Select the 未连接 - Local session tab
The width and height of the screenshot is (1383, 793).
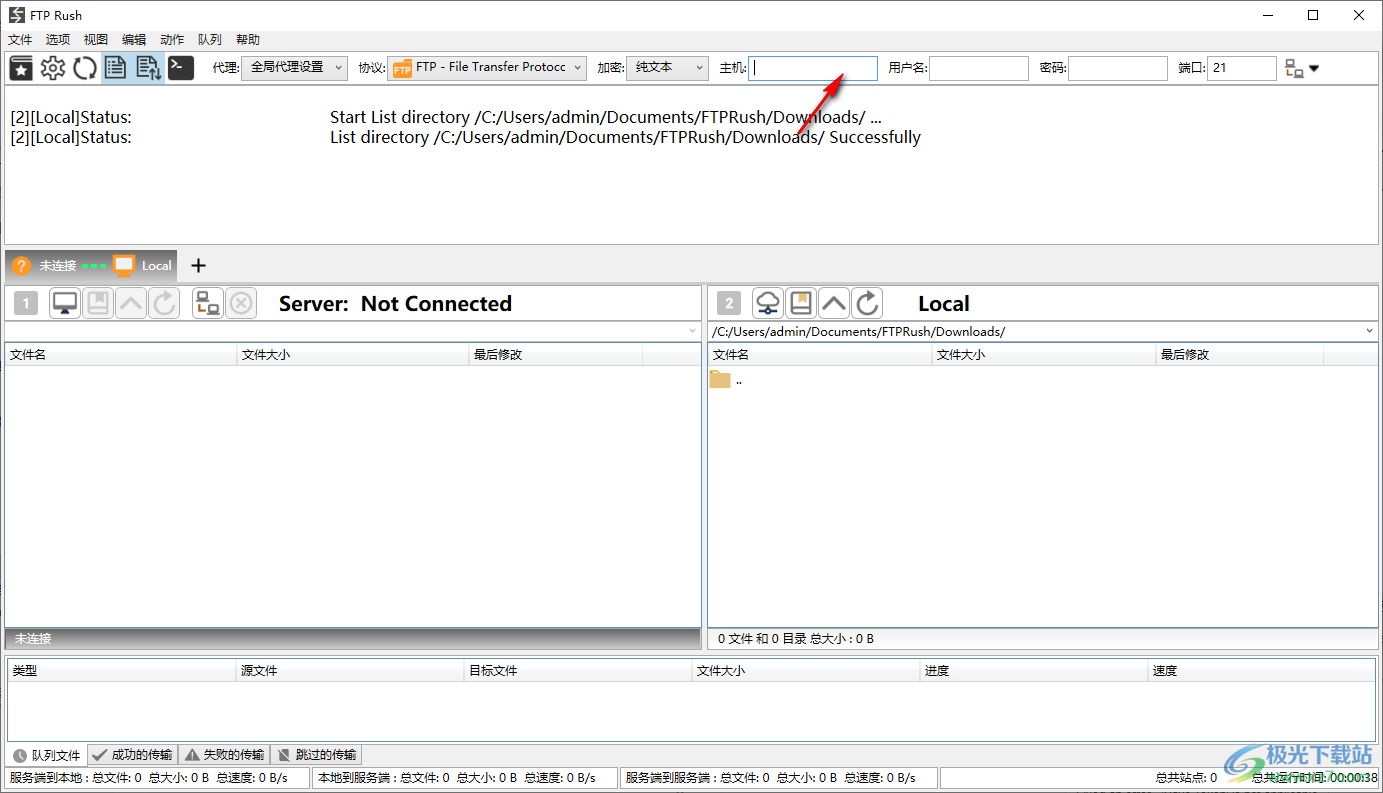pyautogui.click(x=92, y=266)
